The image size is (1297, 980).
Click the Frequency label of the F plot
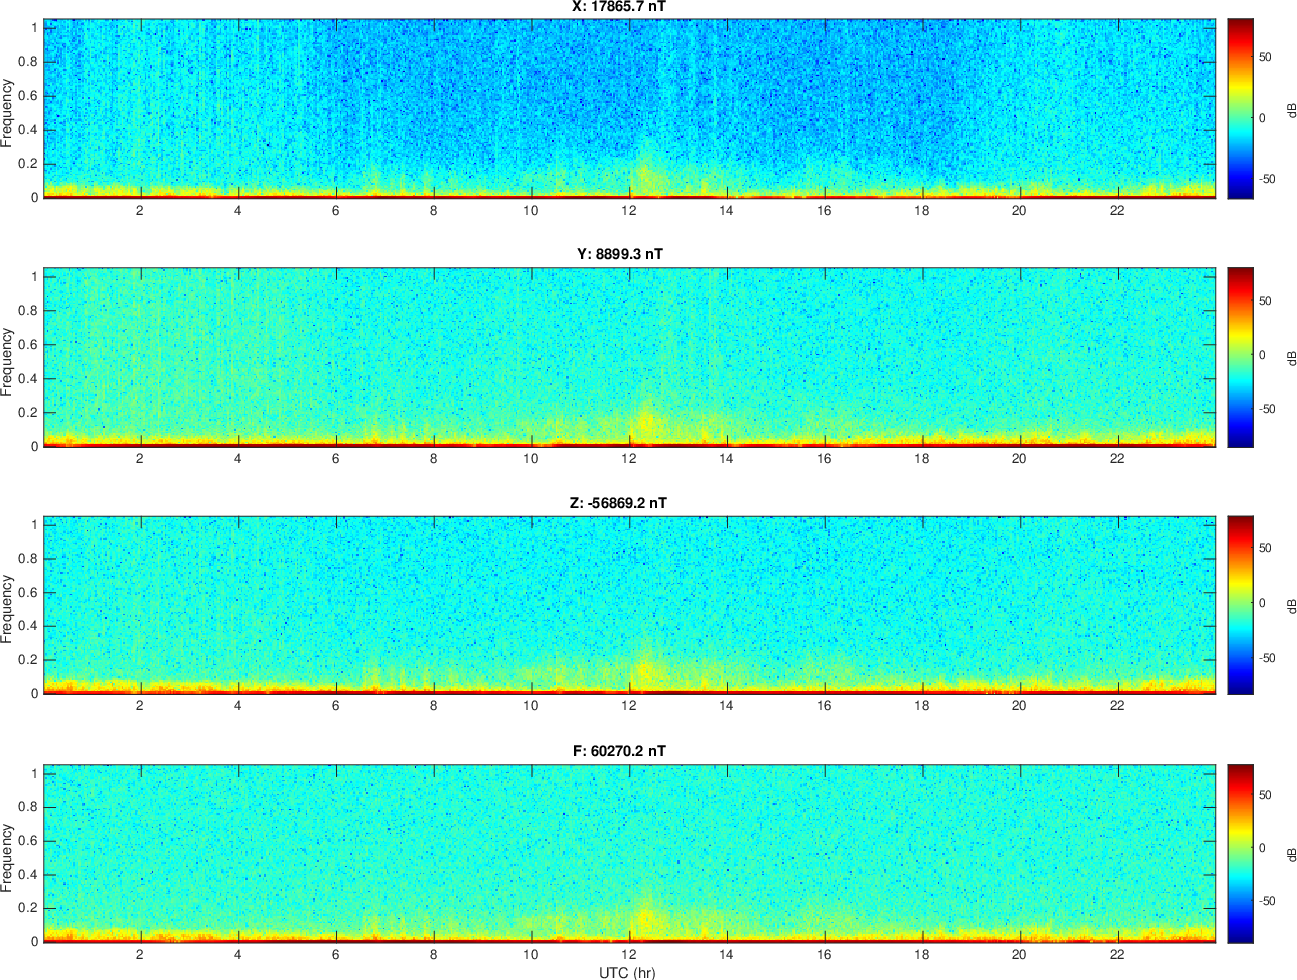point(8,858)
